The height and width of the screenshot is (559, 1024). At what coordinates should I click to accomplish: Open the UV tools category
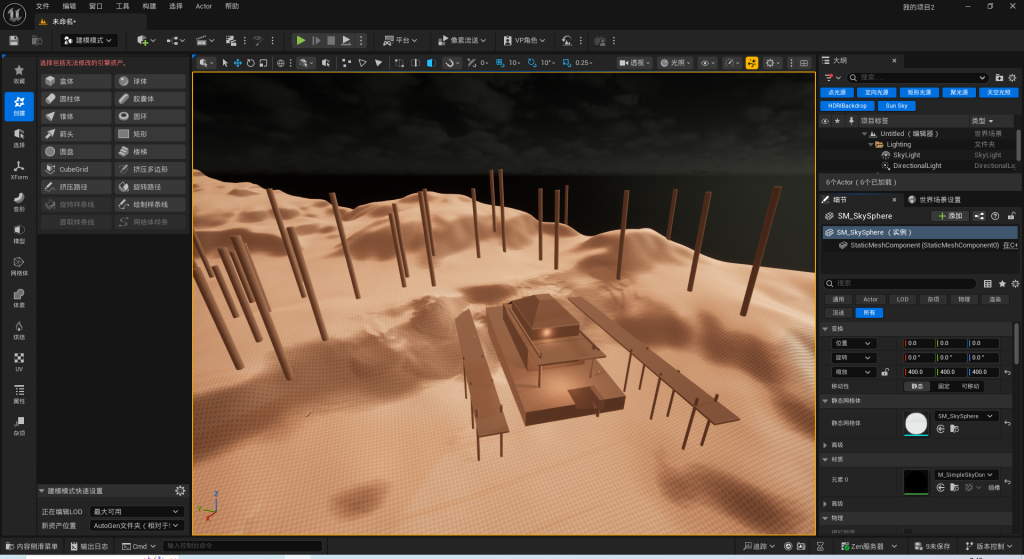[x=19, y=362]
